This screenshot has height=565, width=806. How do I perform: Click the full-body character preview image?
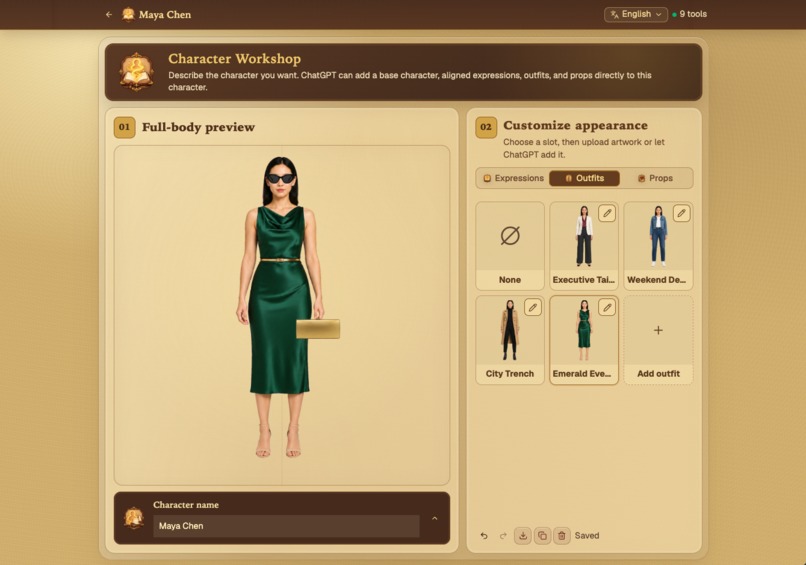pyautogui.click(x=282, y=307)
